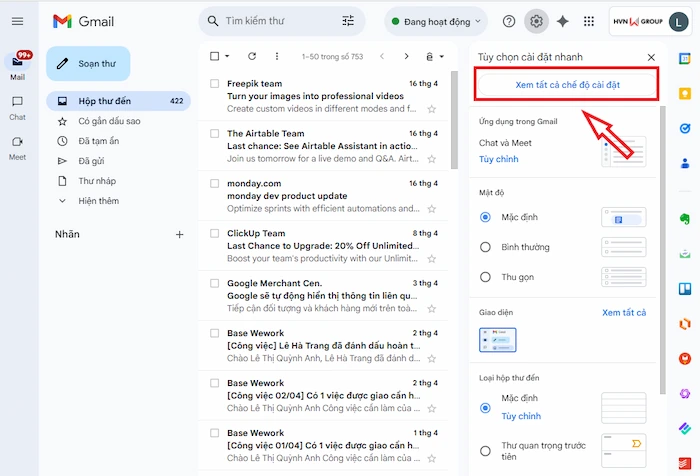This screenshot has width=700, height=476.
Task: Star the Freepik team email
Action: 432,109
